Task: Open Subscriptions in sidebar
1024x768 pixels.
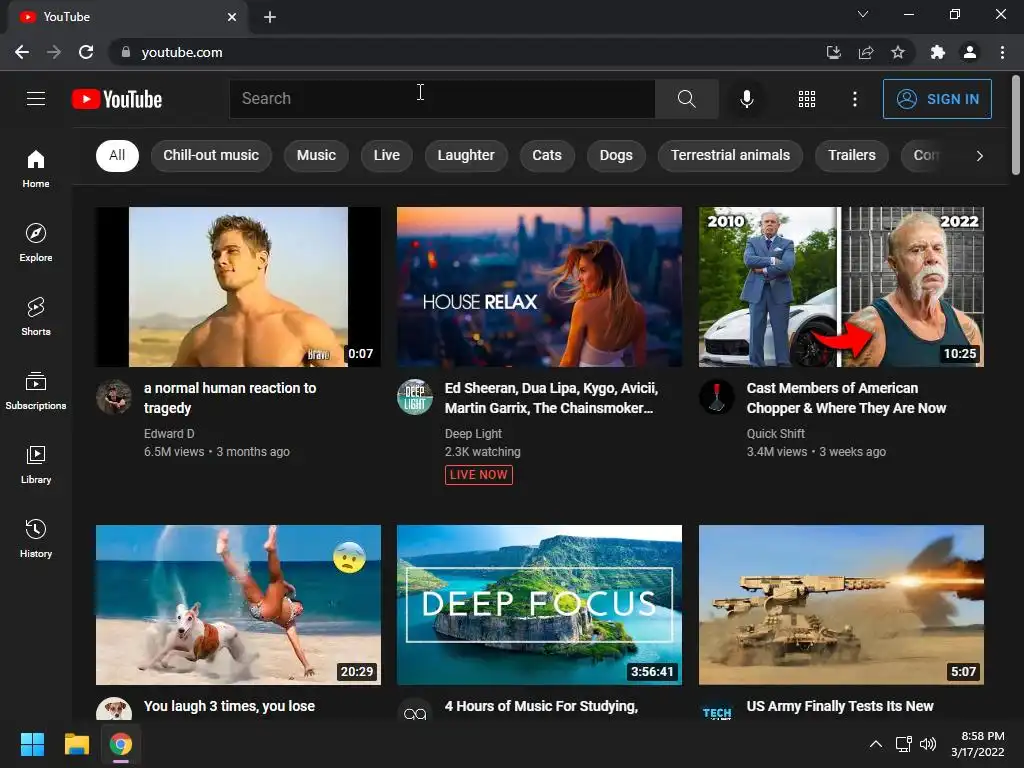Action: 36,391
